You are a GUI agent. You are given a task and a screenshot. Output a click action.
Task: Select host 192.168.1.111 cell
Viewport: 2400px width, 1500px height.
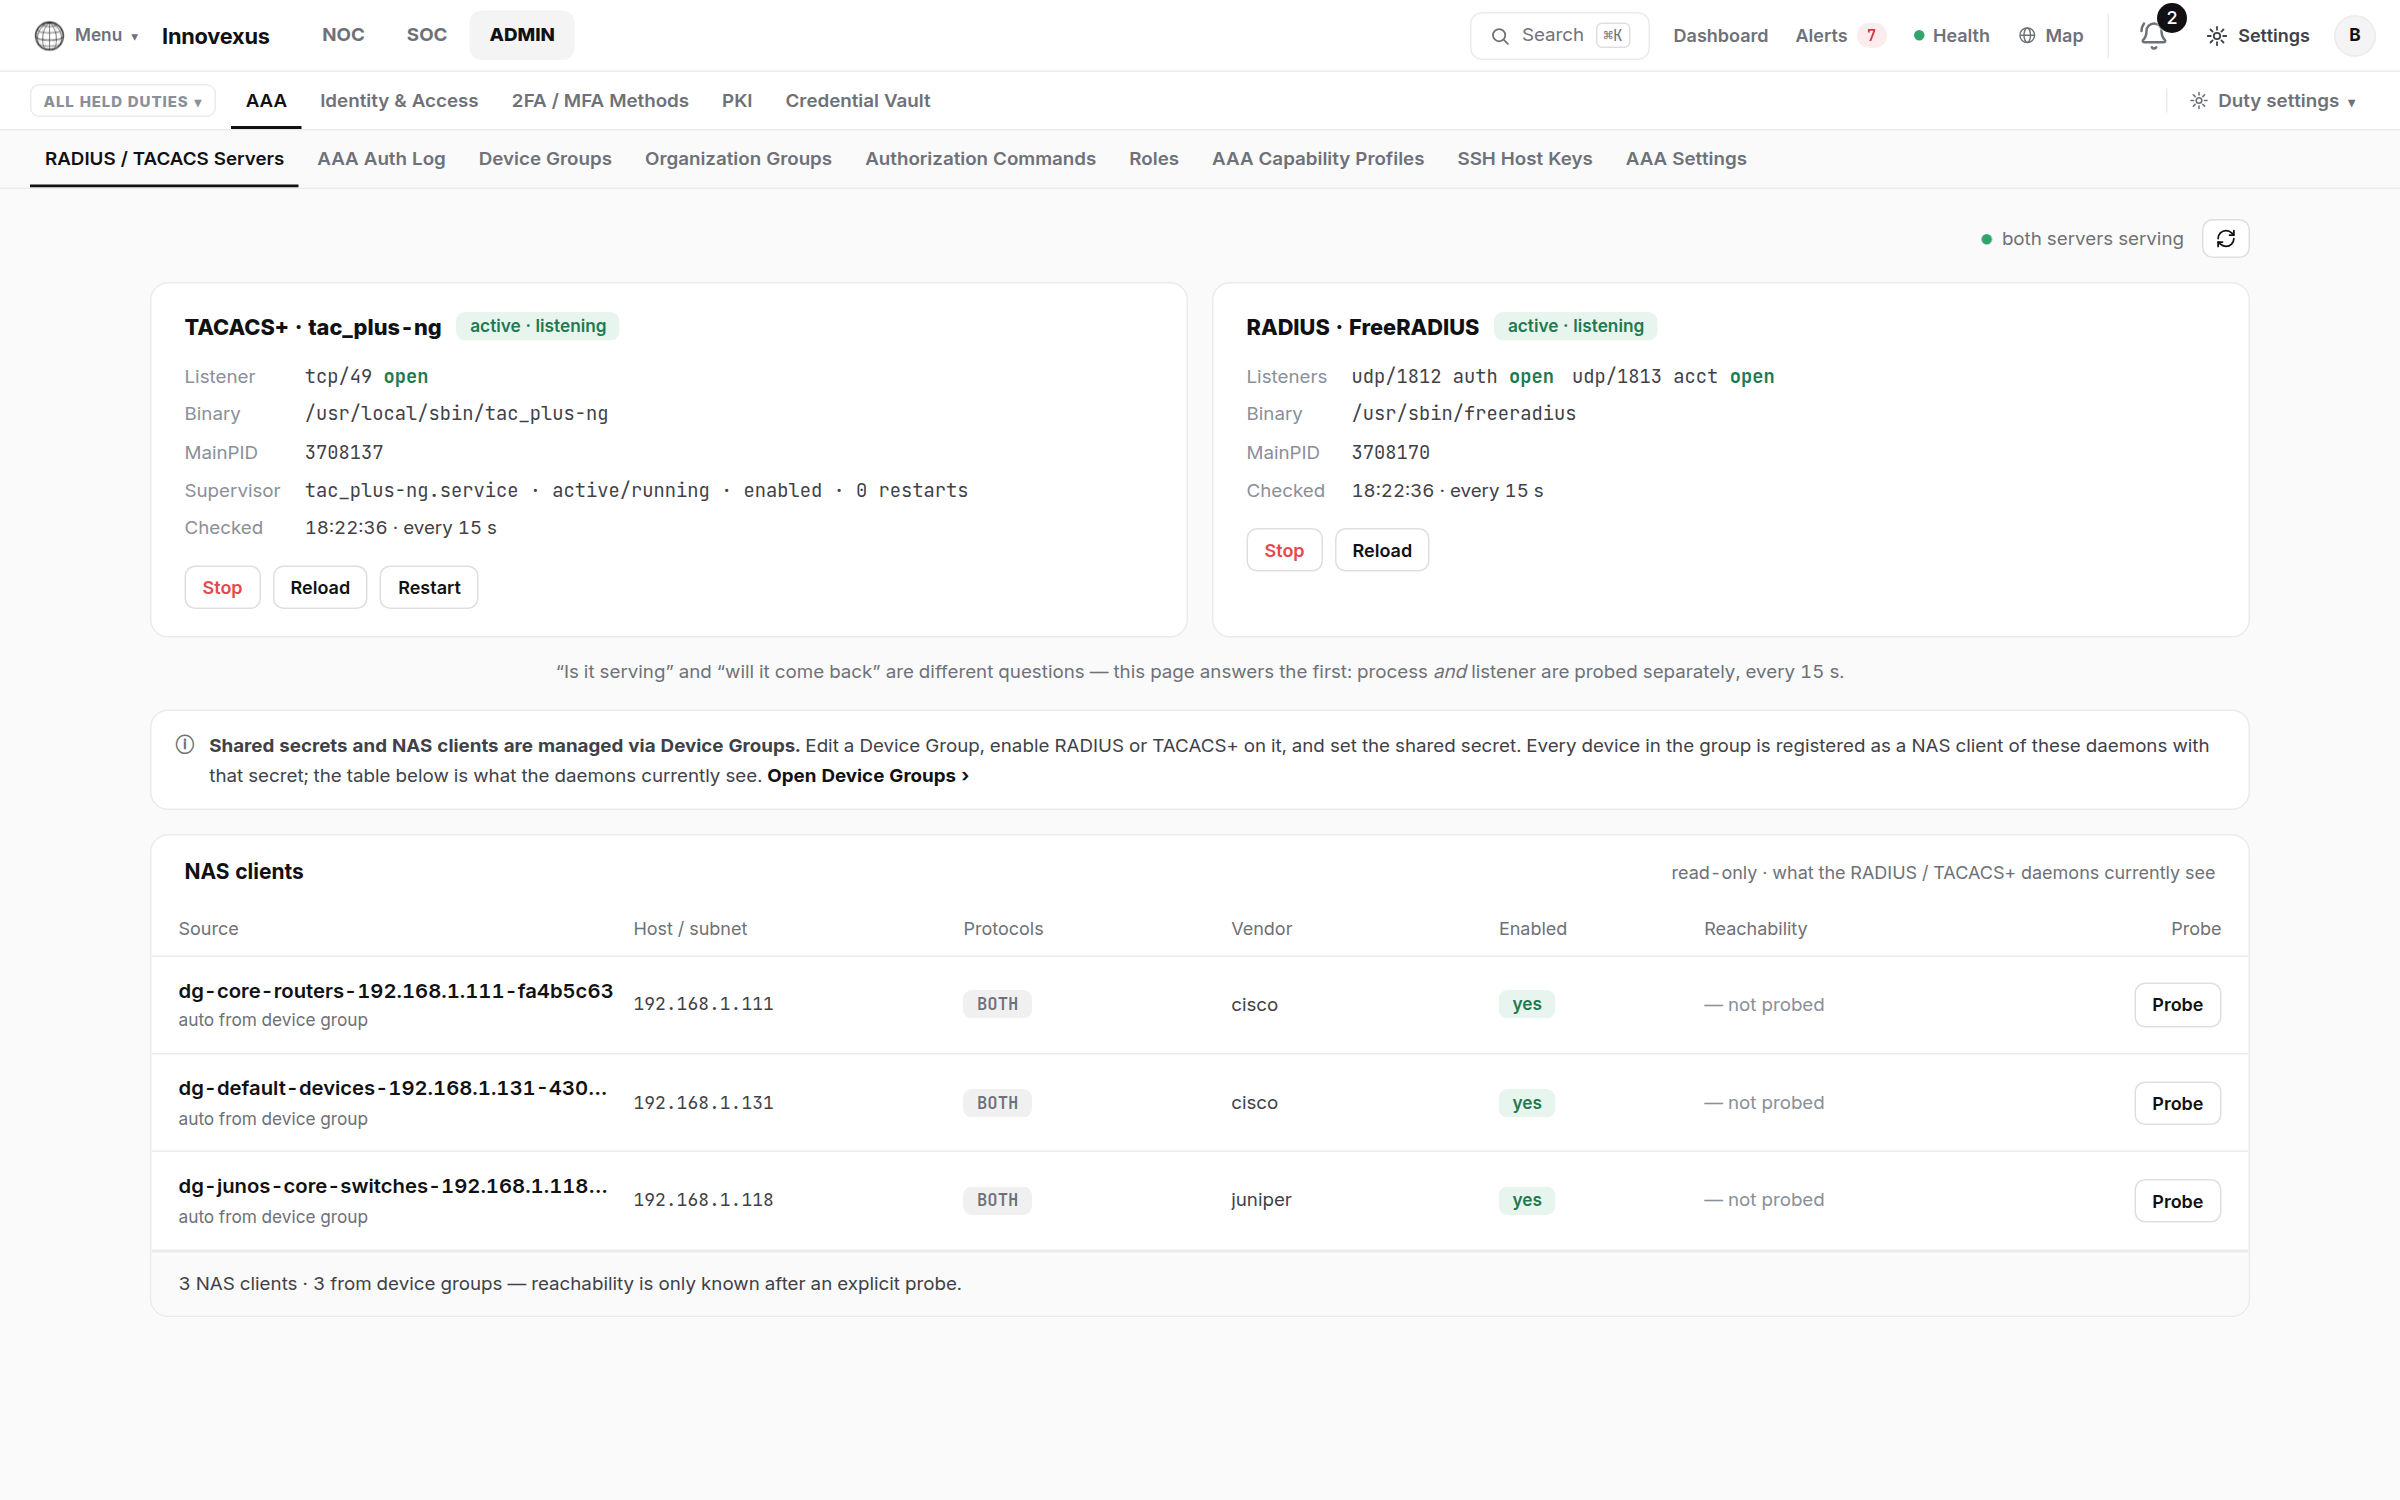click(x=703, y=1004)
